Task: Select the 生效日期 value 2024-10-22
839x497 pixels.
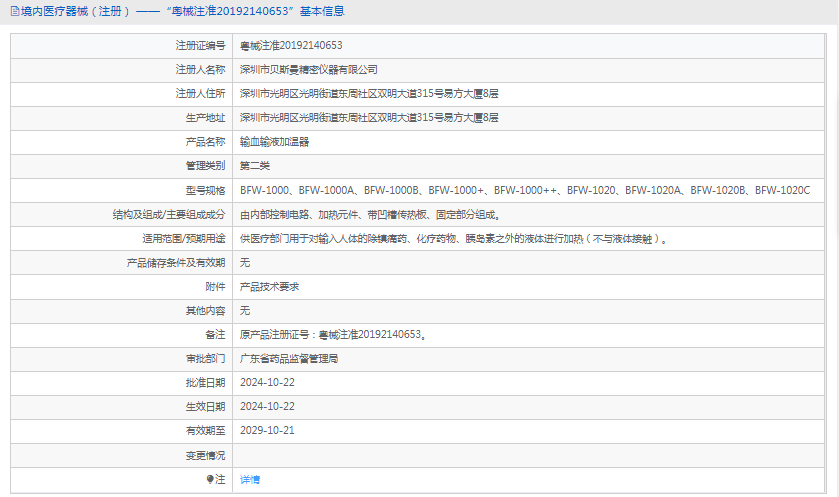Action: click(x=267, y=407)
